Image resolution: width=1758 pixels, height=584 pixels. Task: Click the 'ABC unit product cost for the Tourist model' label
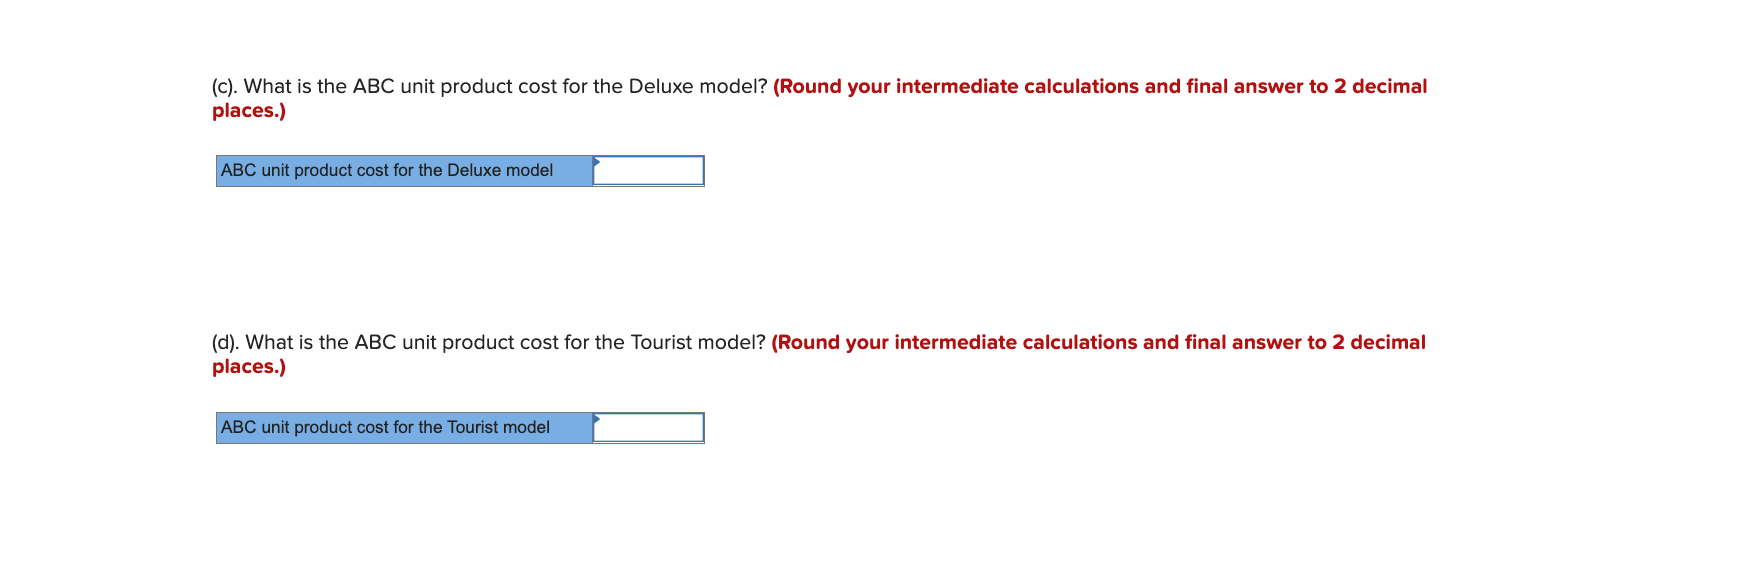point(385,427)
